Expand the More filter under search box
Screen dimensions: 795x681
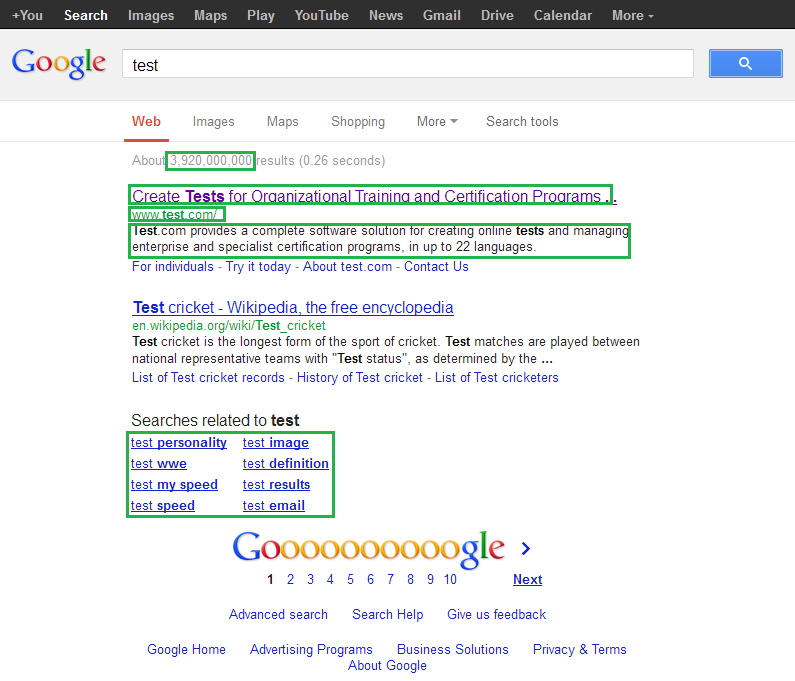pyautogui.click(x=437, y=122)
